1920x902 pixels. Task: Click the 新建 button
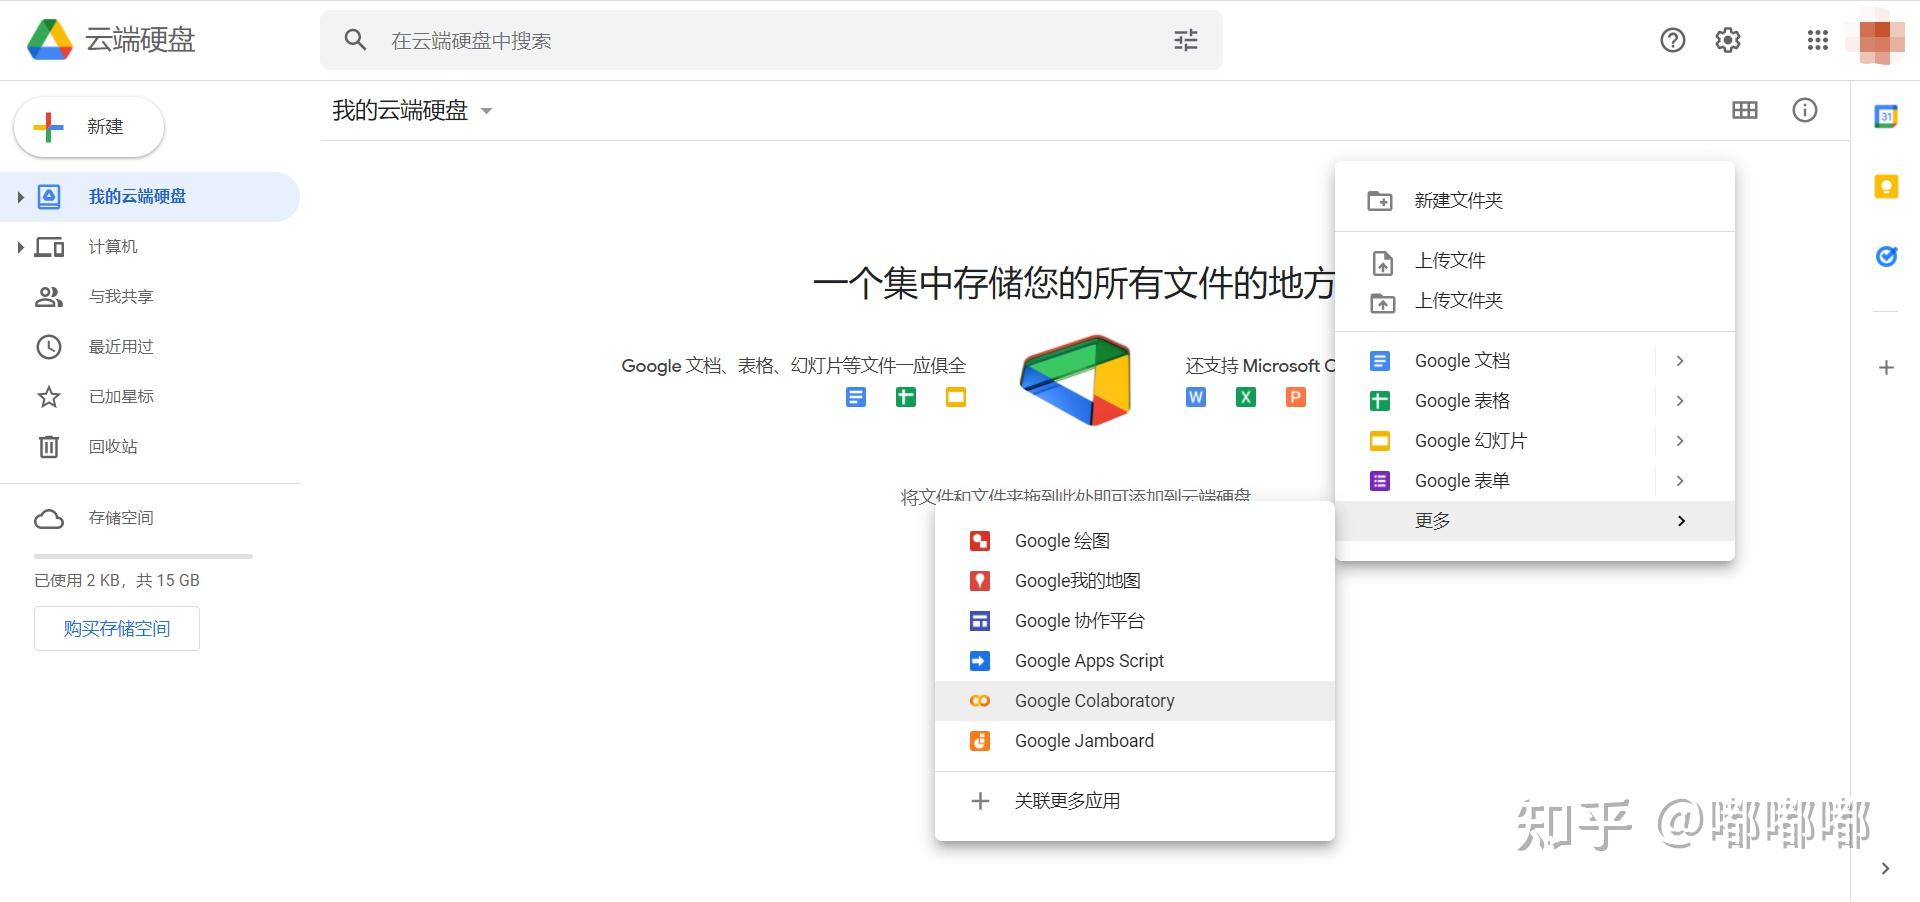pyautogui.click(x=89, y=127)
